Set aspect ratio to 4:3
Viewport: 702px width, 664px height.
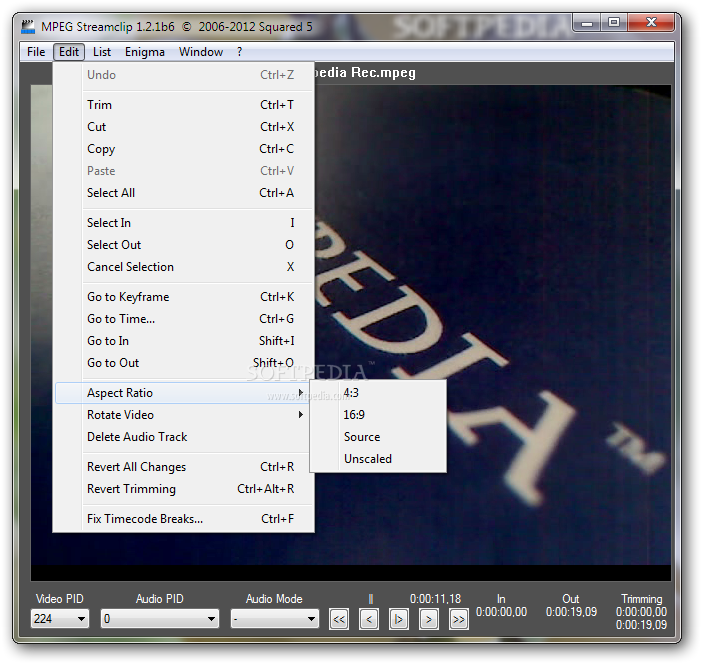378,393
